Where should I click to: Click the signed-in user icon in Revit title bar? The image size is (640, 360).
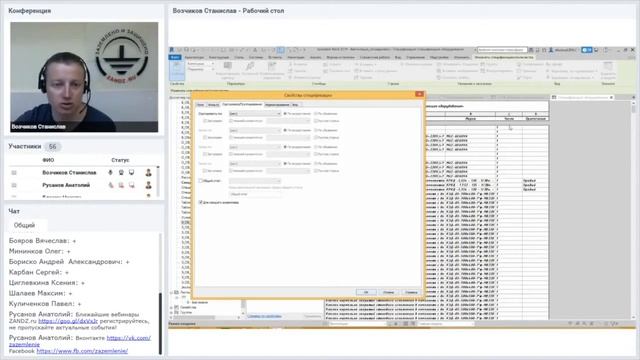click(551, 50)
